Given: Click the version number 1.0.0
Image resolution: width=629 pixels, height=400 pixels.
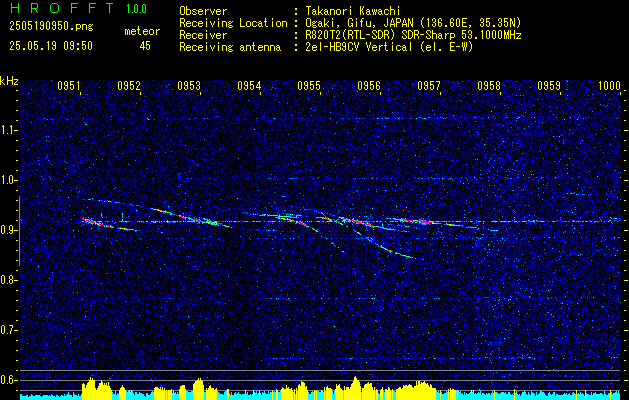Looking at the screenshot, I should pyautogui.click(x=136, y=8).
